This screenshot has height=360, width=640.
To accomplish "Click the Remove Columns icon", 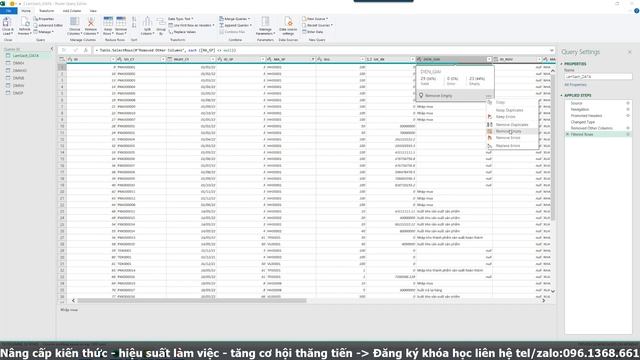I will click(91, 22).
